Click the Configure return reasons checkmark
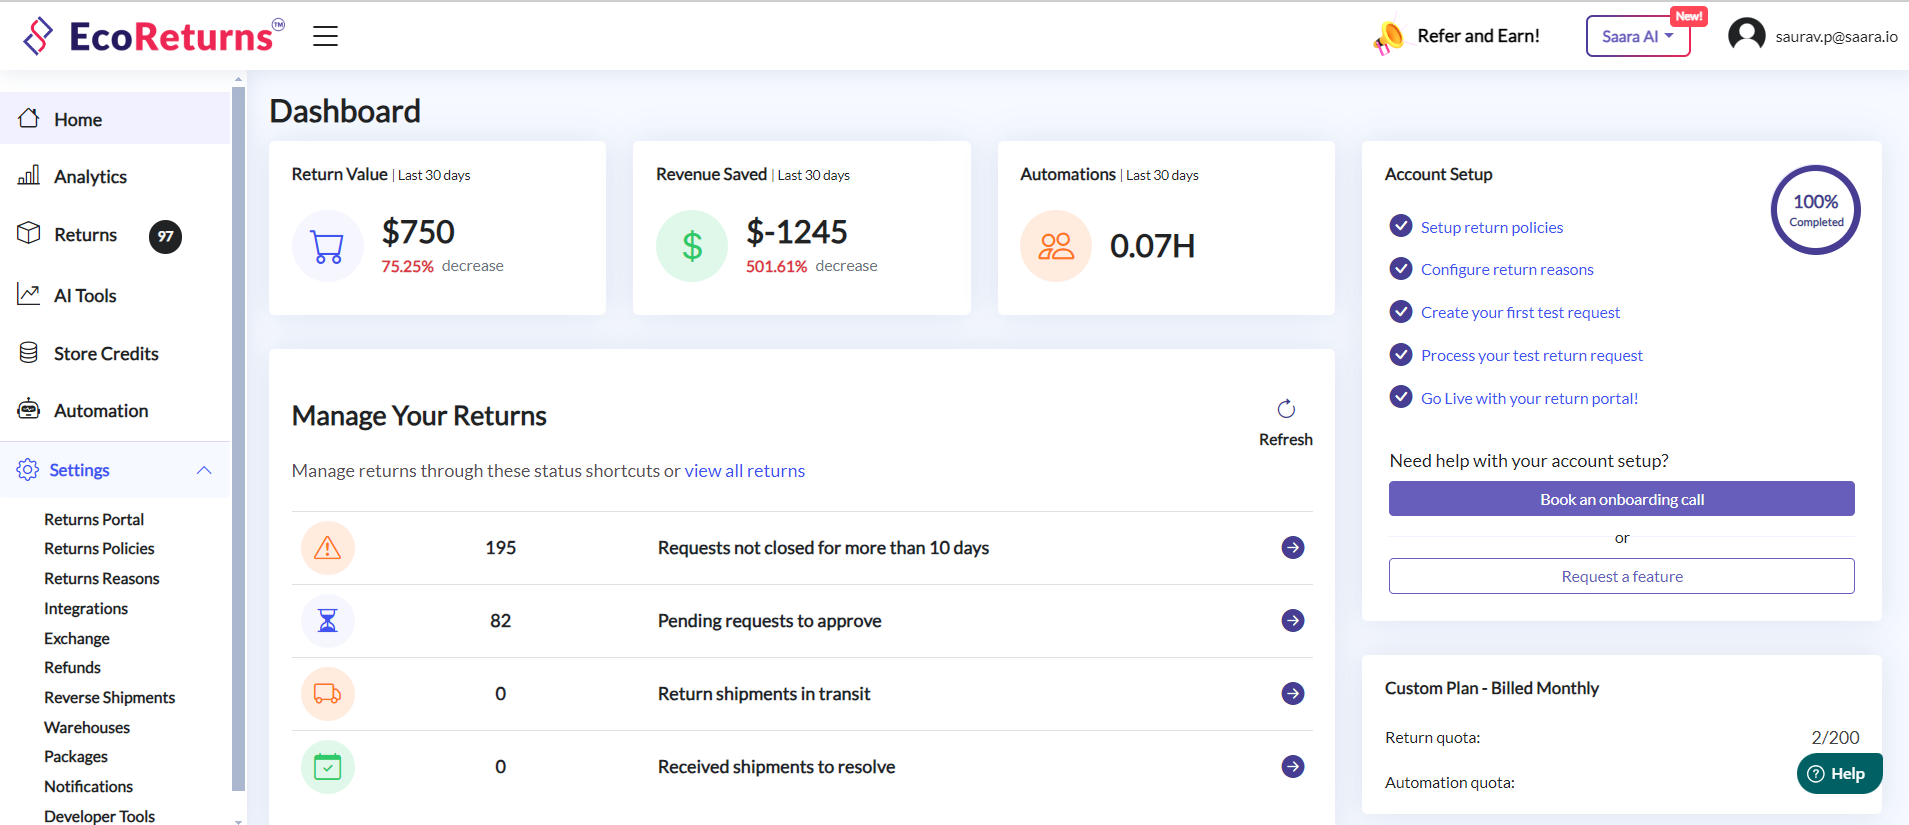This screenshot has height=825, width=1909. coord(1401,269)
